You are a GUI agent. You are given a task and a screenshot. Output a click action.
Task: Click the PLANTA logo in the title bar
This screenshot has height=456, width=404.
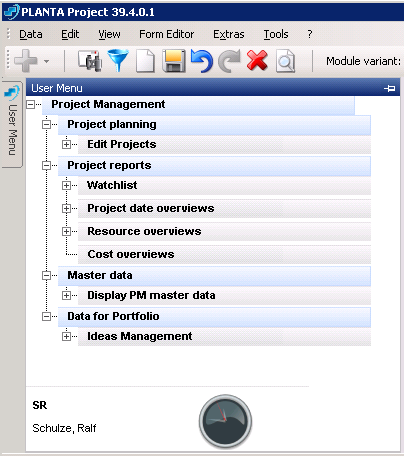11,12
